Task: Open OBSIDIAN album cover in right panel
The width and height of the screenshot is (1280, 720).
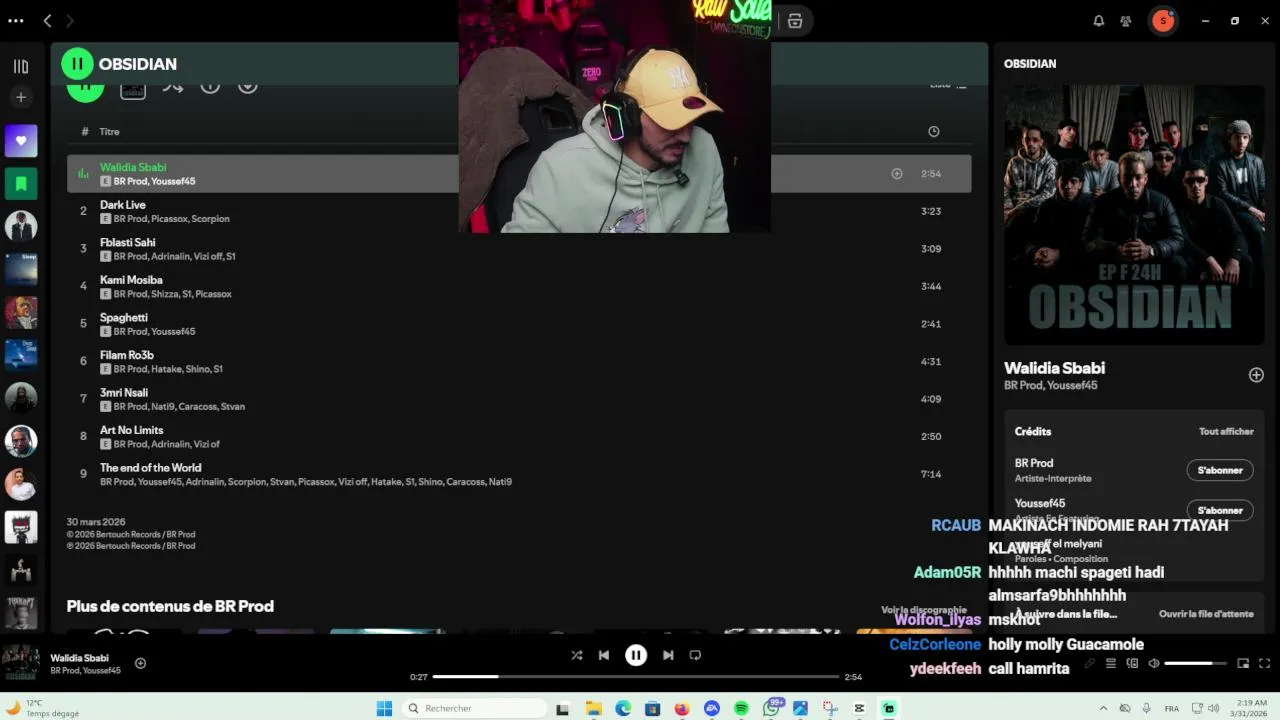Action: pyautogui.click(x=1134, y=214)
